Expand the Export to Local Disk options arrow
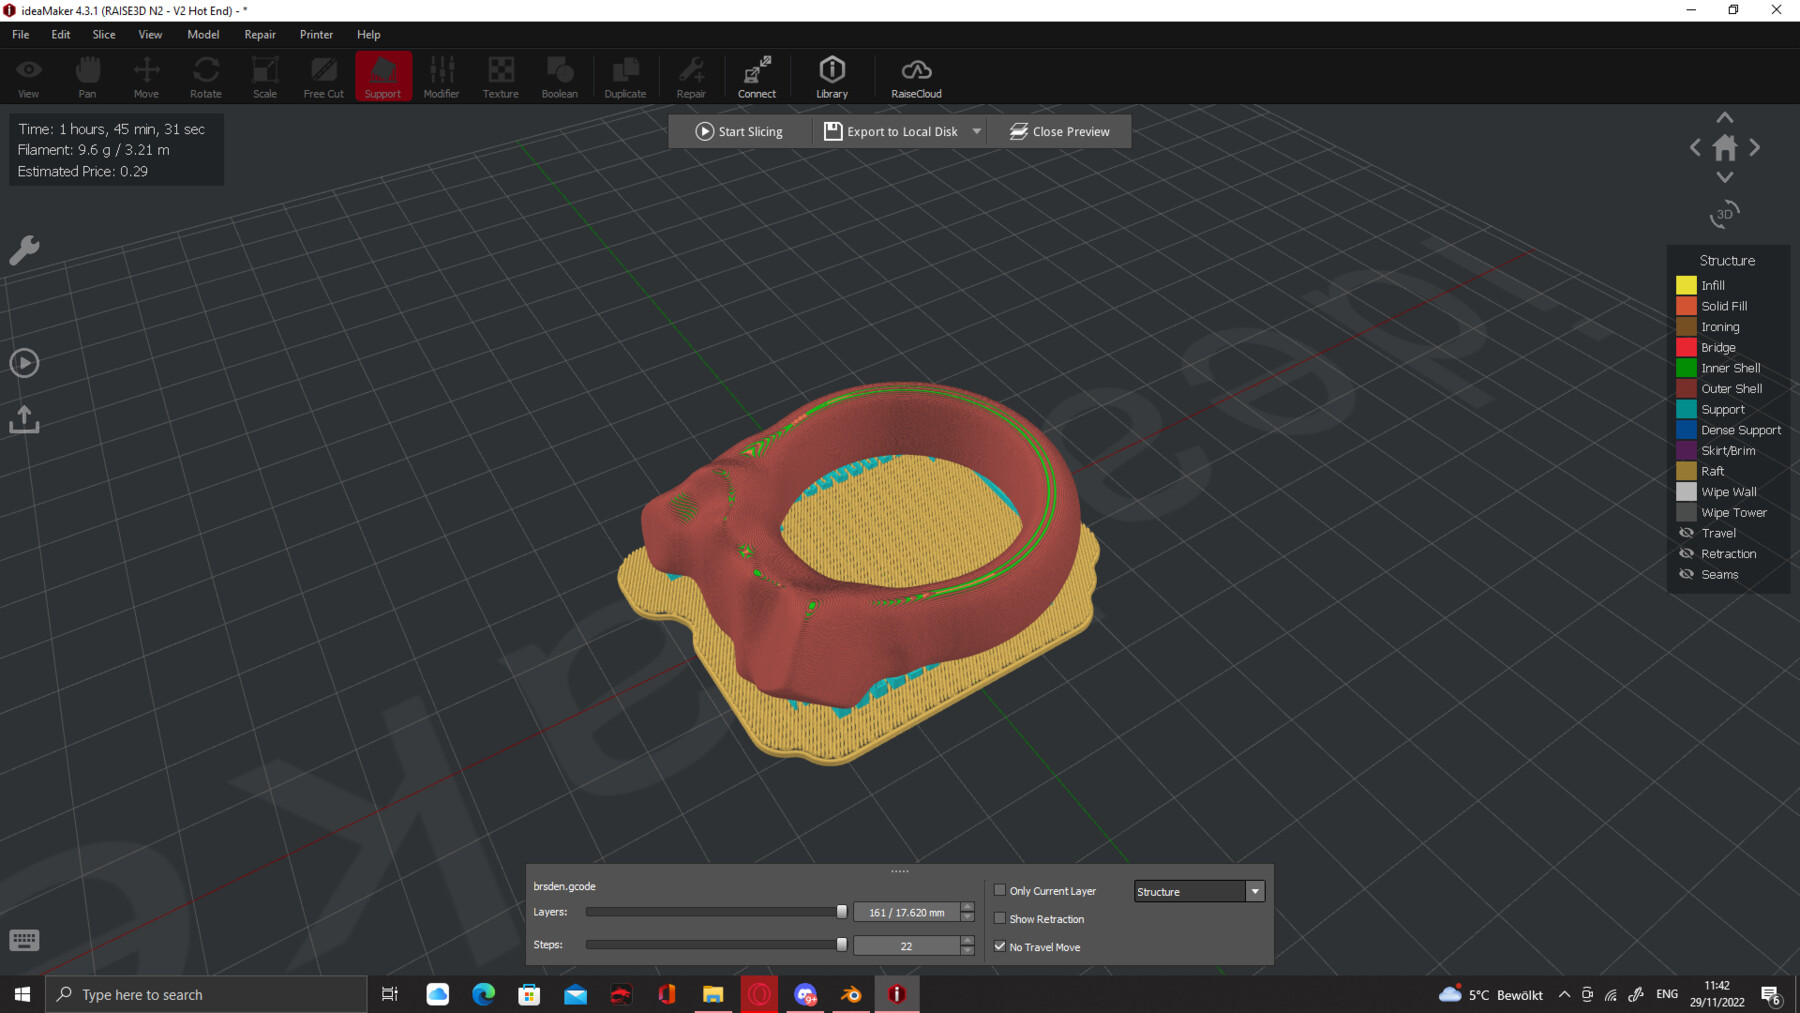Image resolution: width=1800 pixels, height=1013 pixels. (x=975, y=131)
